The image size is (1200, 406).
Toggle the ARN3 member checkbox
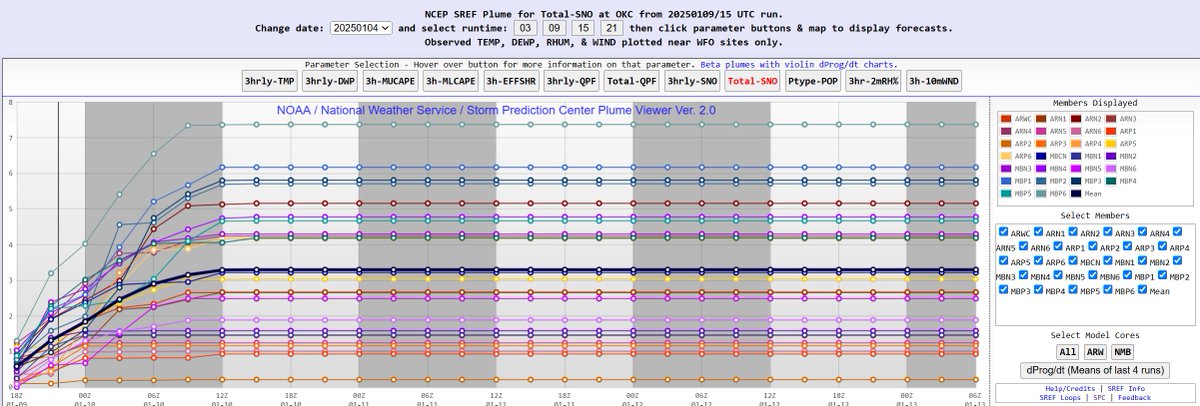point(1107,234)
